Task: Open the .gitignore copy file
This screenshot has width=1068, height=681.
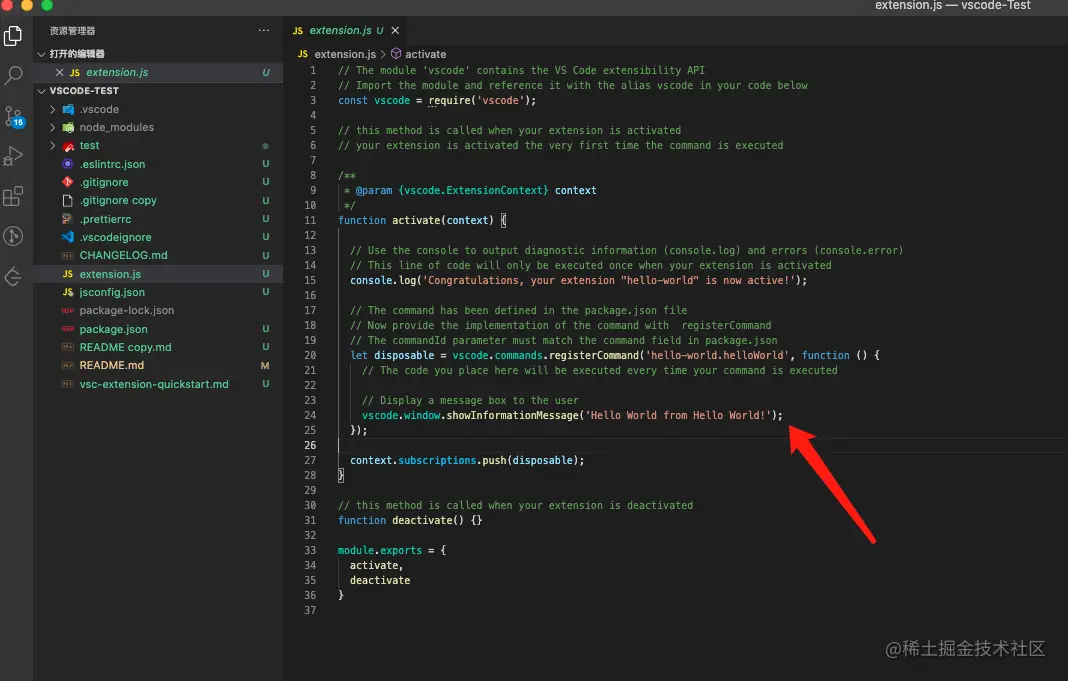Action: [158, 201]
